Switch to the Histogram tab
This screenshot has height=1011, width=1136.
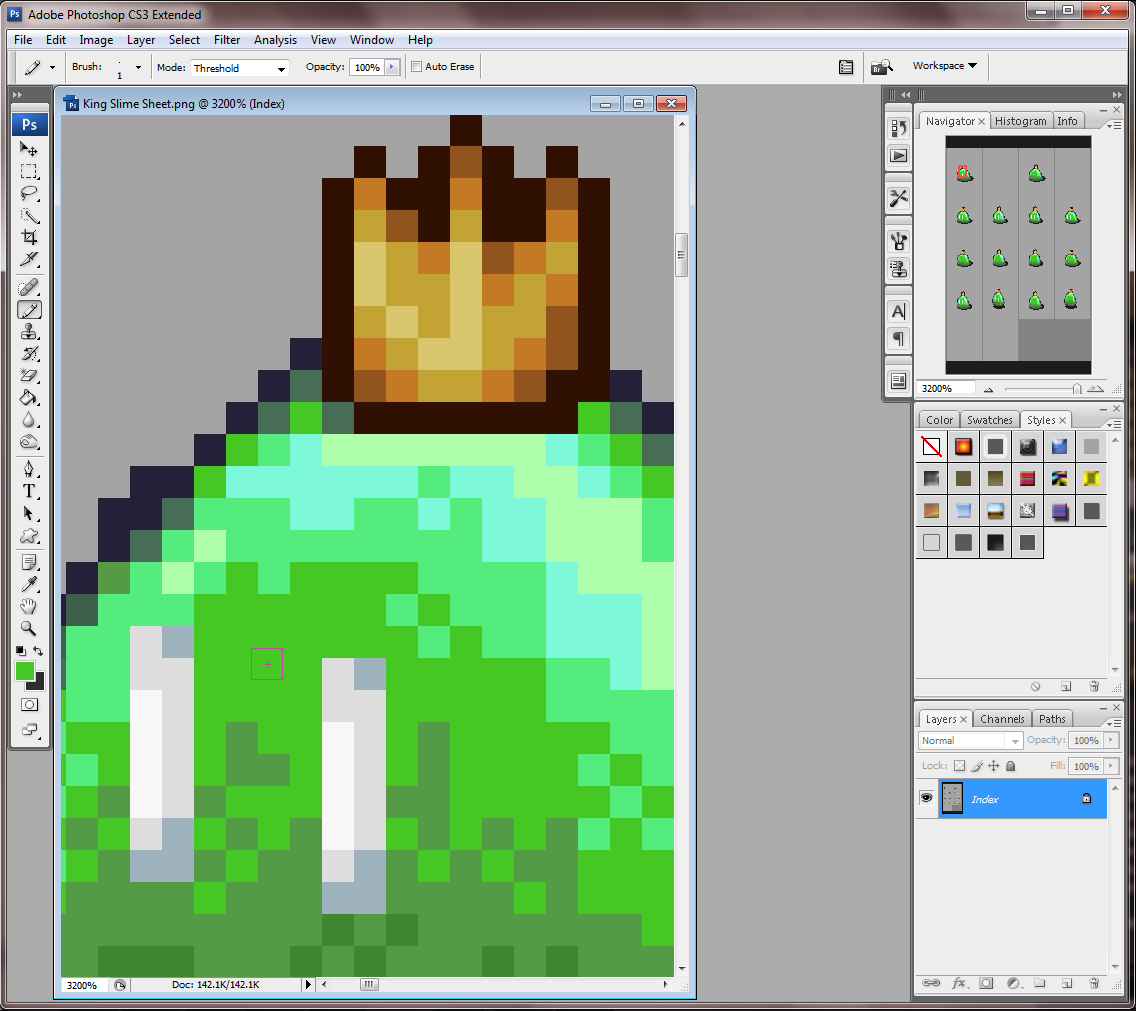1020,121
